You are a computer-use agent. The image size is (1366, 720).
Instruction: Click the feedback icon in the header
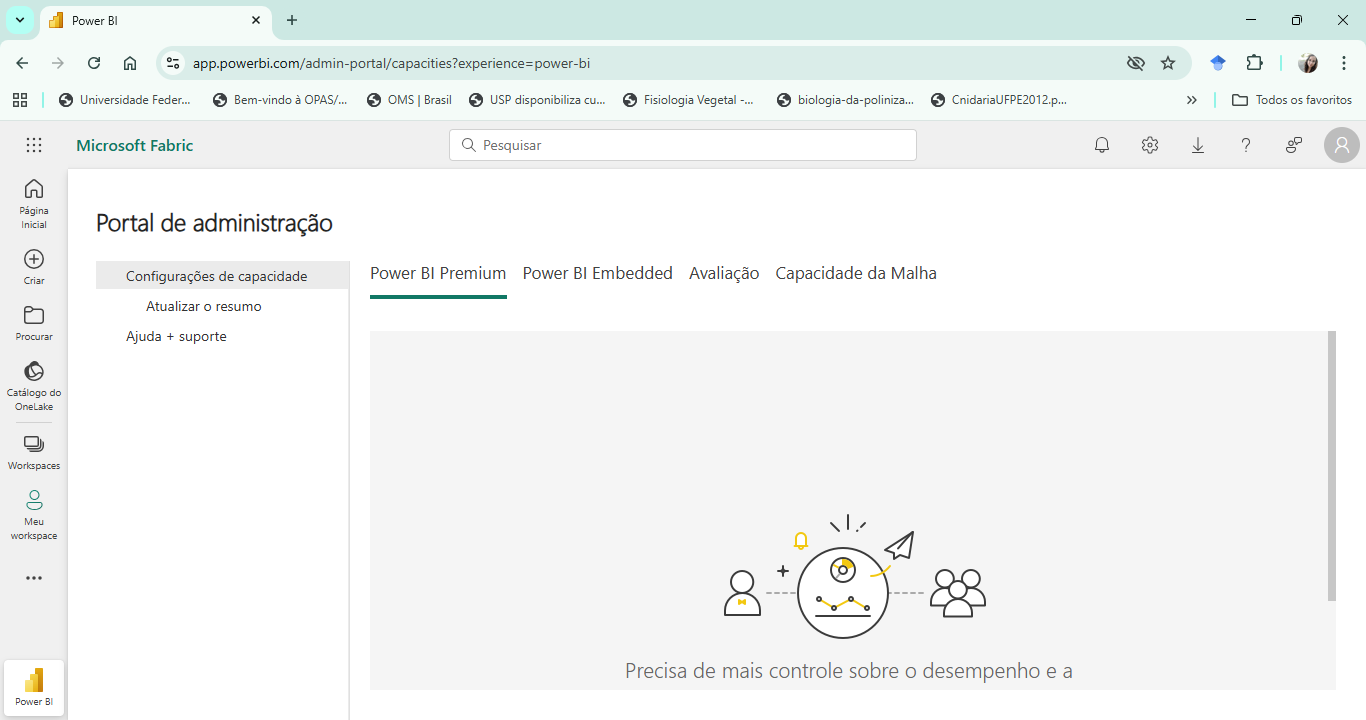click(x=1294, y=145)
